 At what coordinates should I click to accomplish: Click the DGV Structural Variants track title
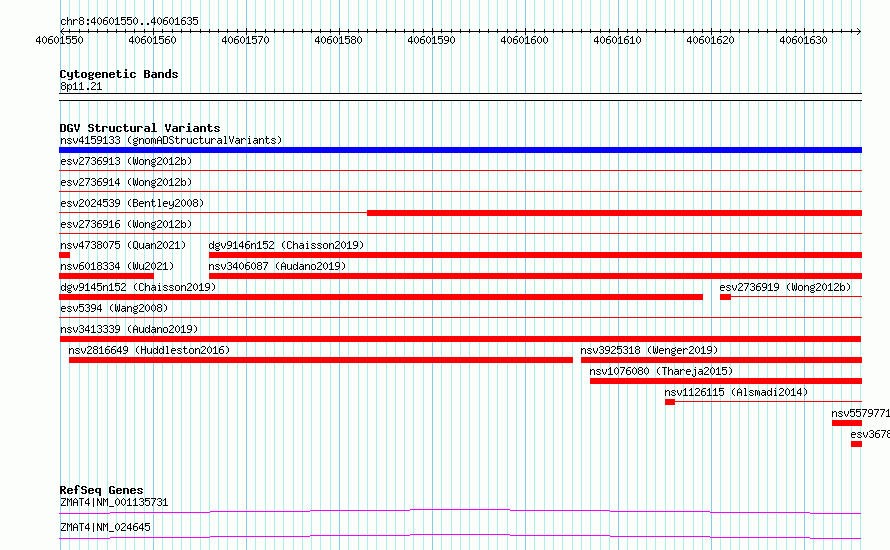pyautogui.click(x=140, y=128)
